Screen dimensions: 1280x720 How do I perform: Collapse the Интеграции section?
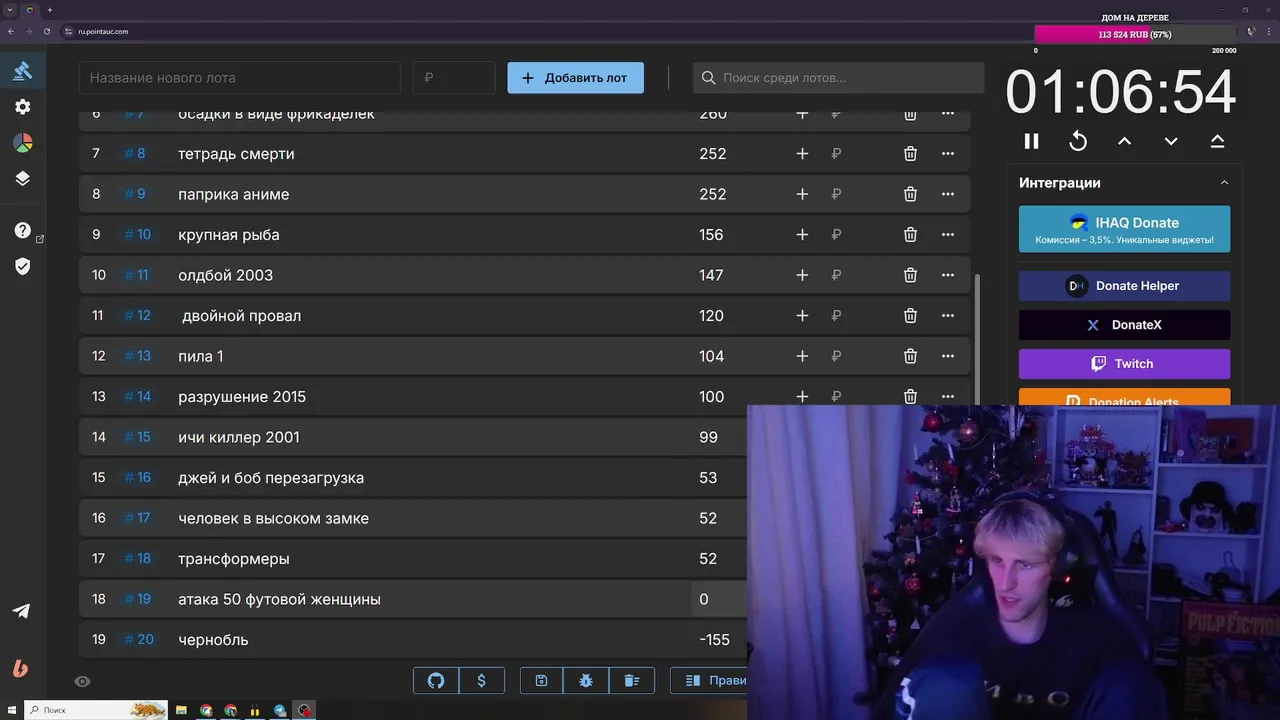point(1224,183)
